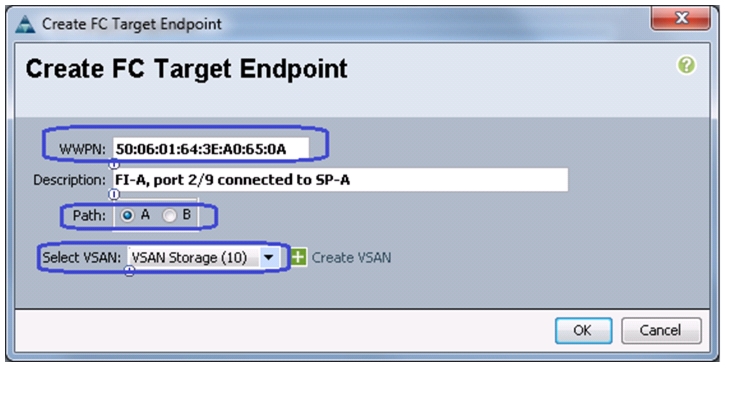The image size is (732, 394).
Task: Confirm dialog with OK button
Action: 583,331
